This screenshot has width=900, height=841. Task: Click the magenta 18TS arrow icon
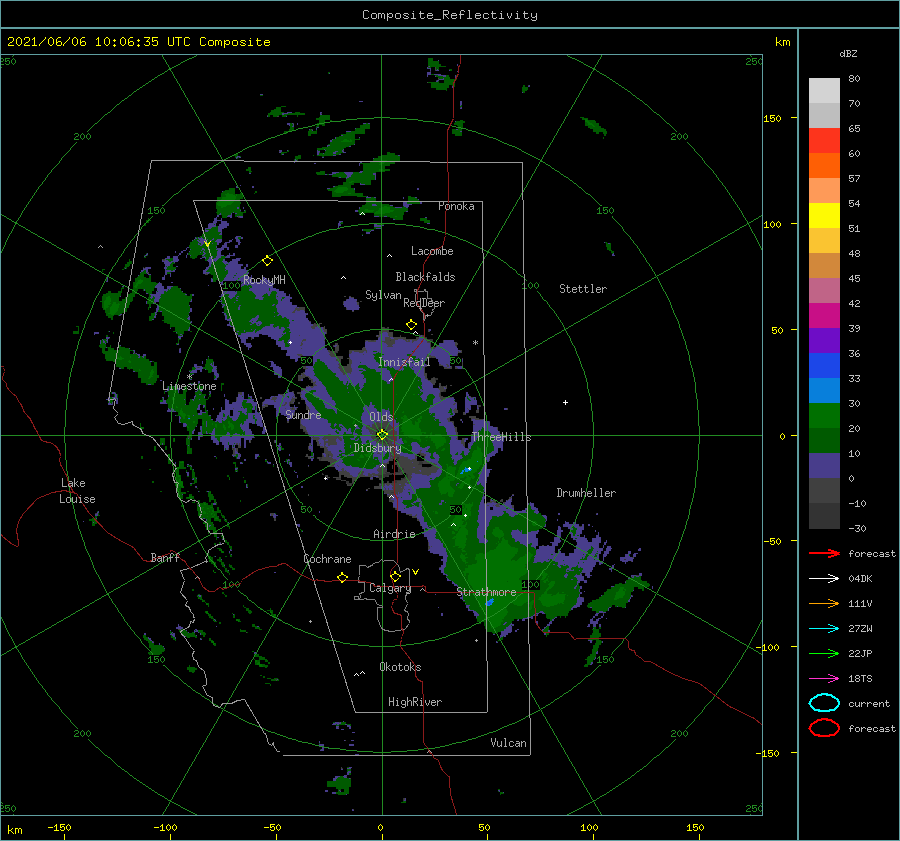824,679
